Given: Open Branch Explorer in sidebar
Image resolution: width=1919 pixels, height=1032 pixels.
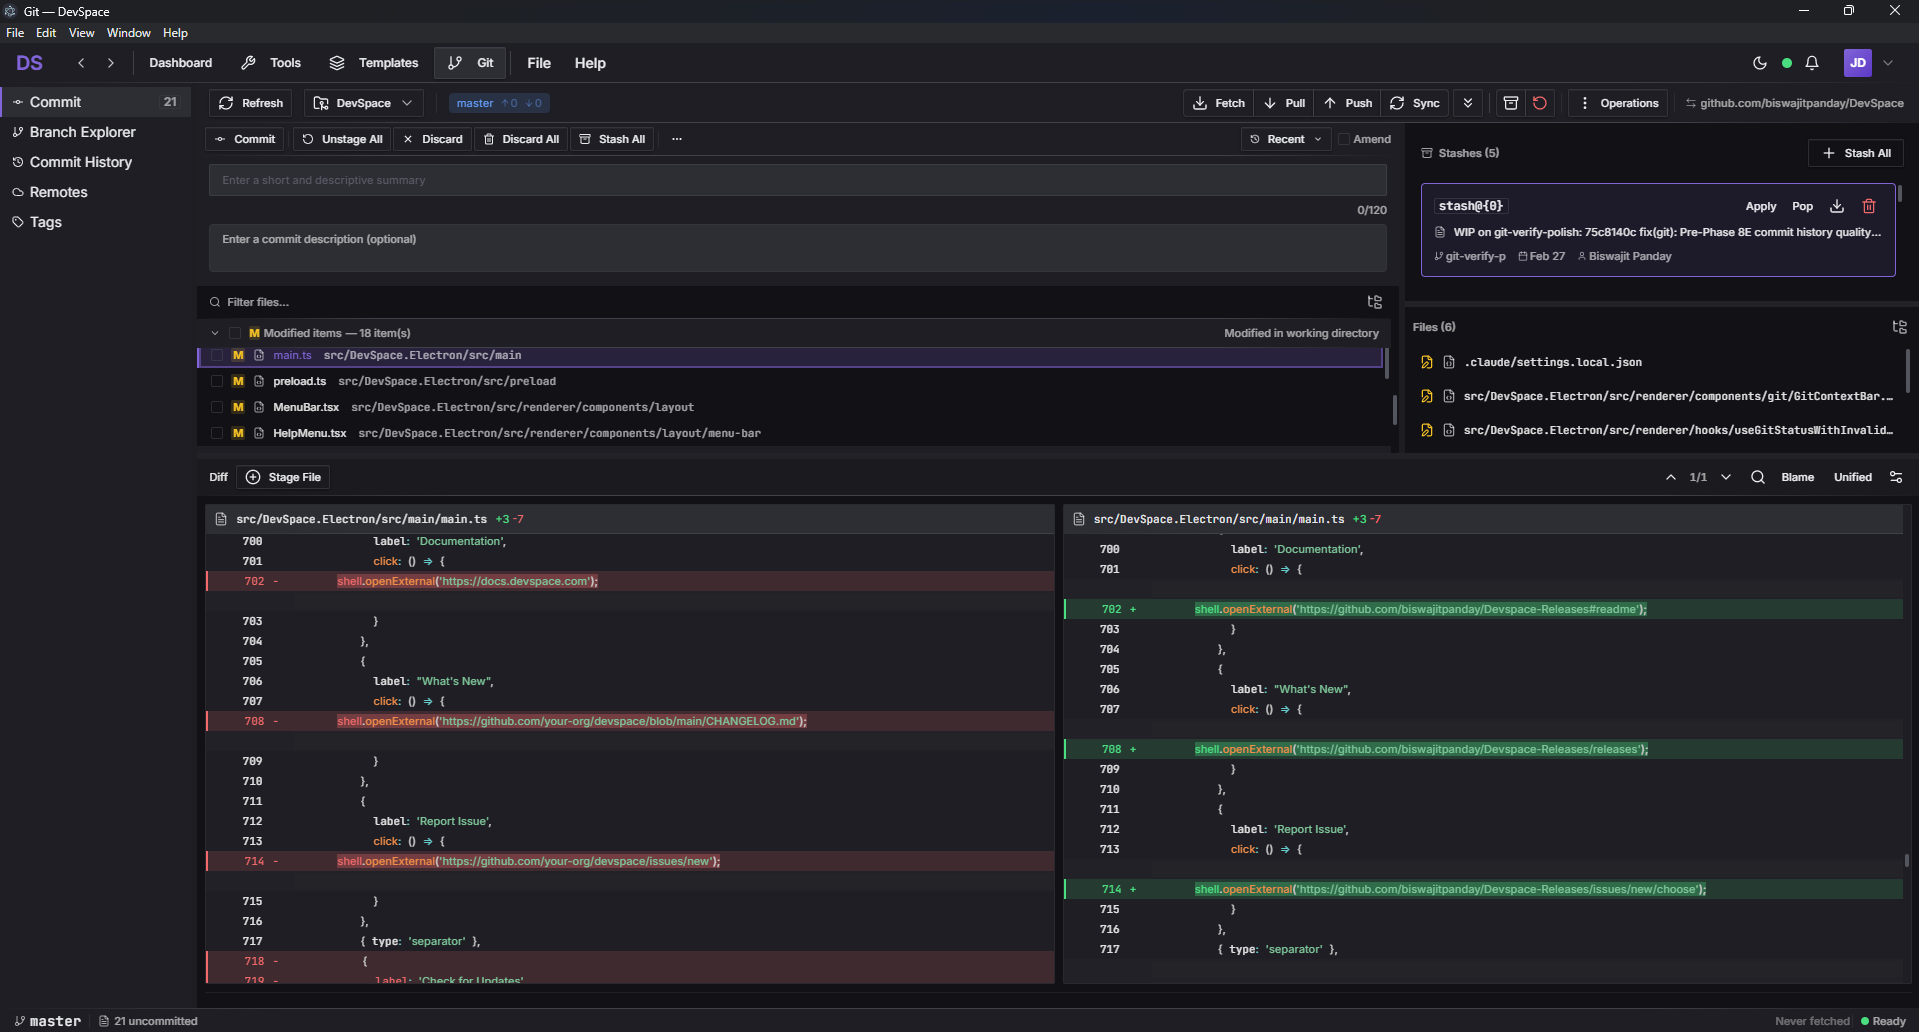Looking at the screenshot, I should [x=96, y=132].
